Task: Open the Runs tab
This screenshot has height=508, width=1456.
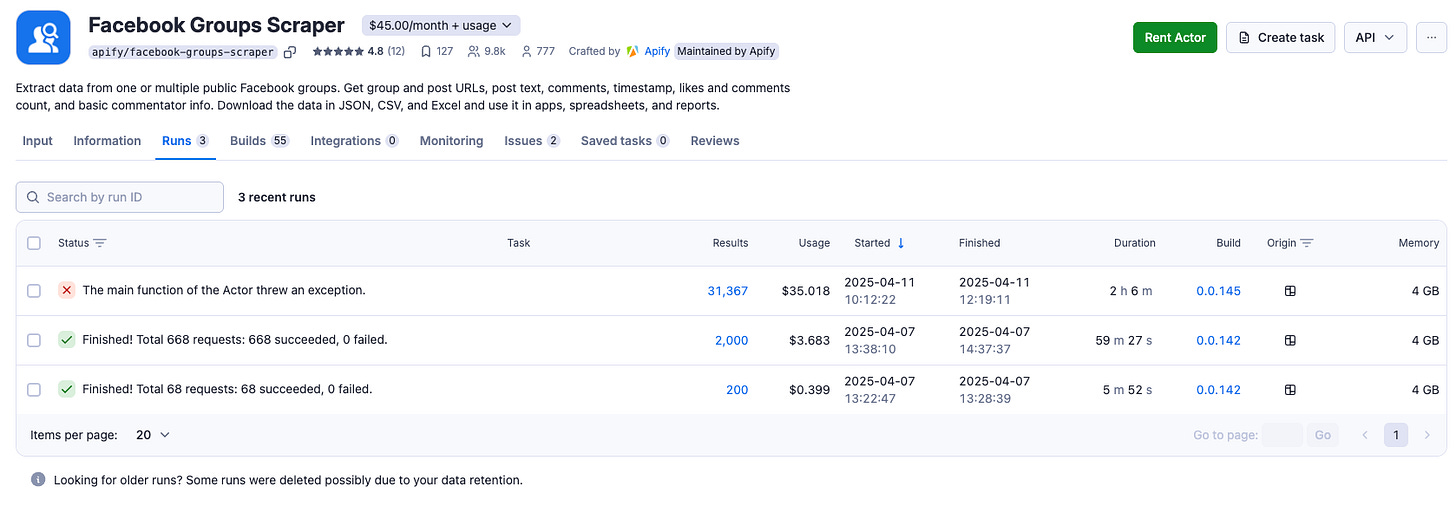Action: pyautogui.click(x=185, y=141)
